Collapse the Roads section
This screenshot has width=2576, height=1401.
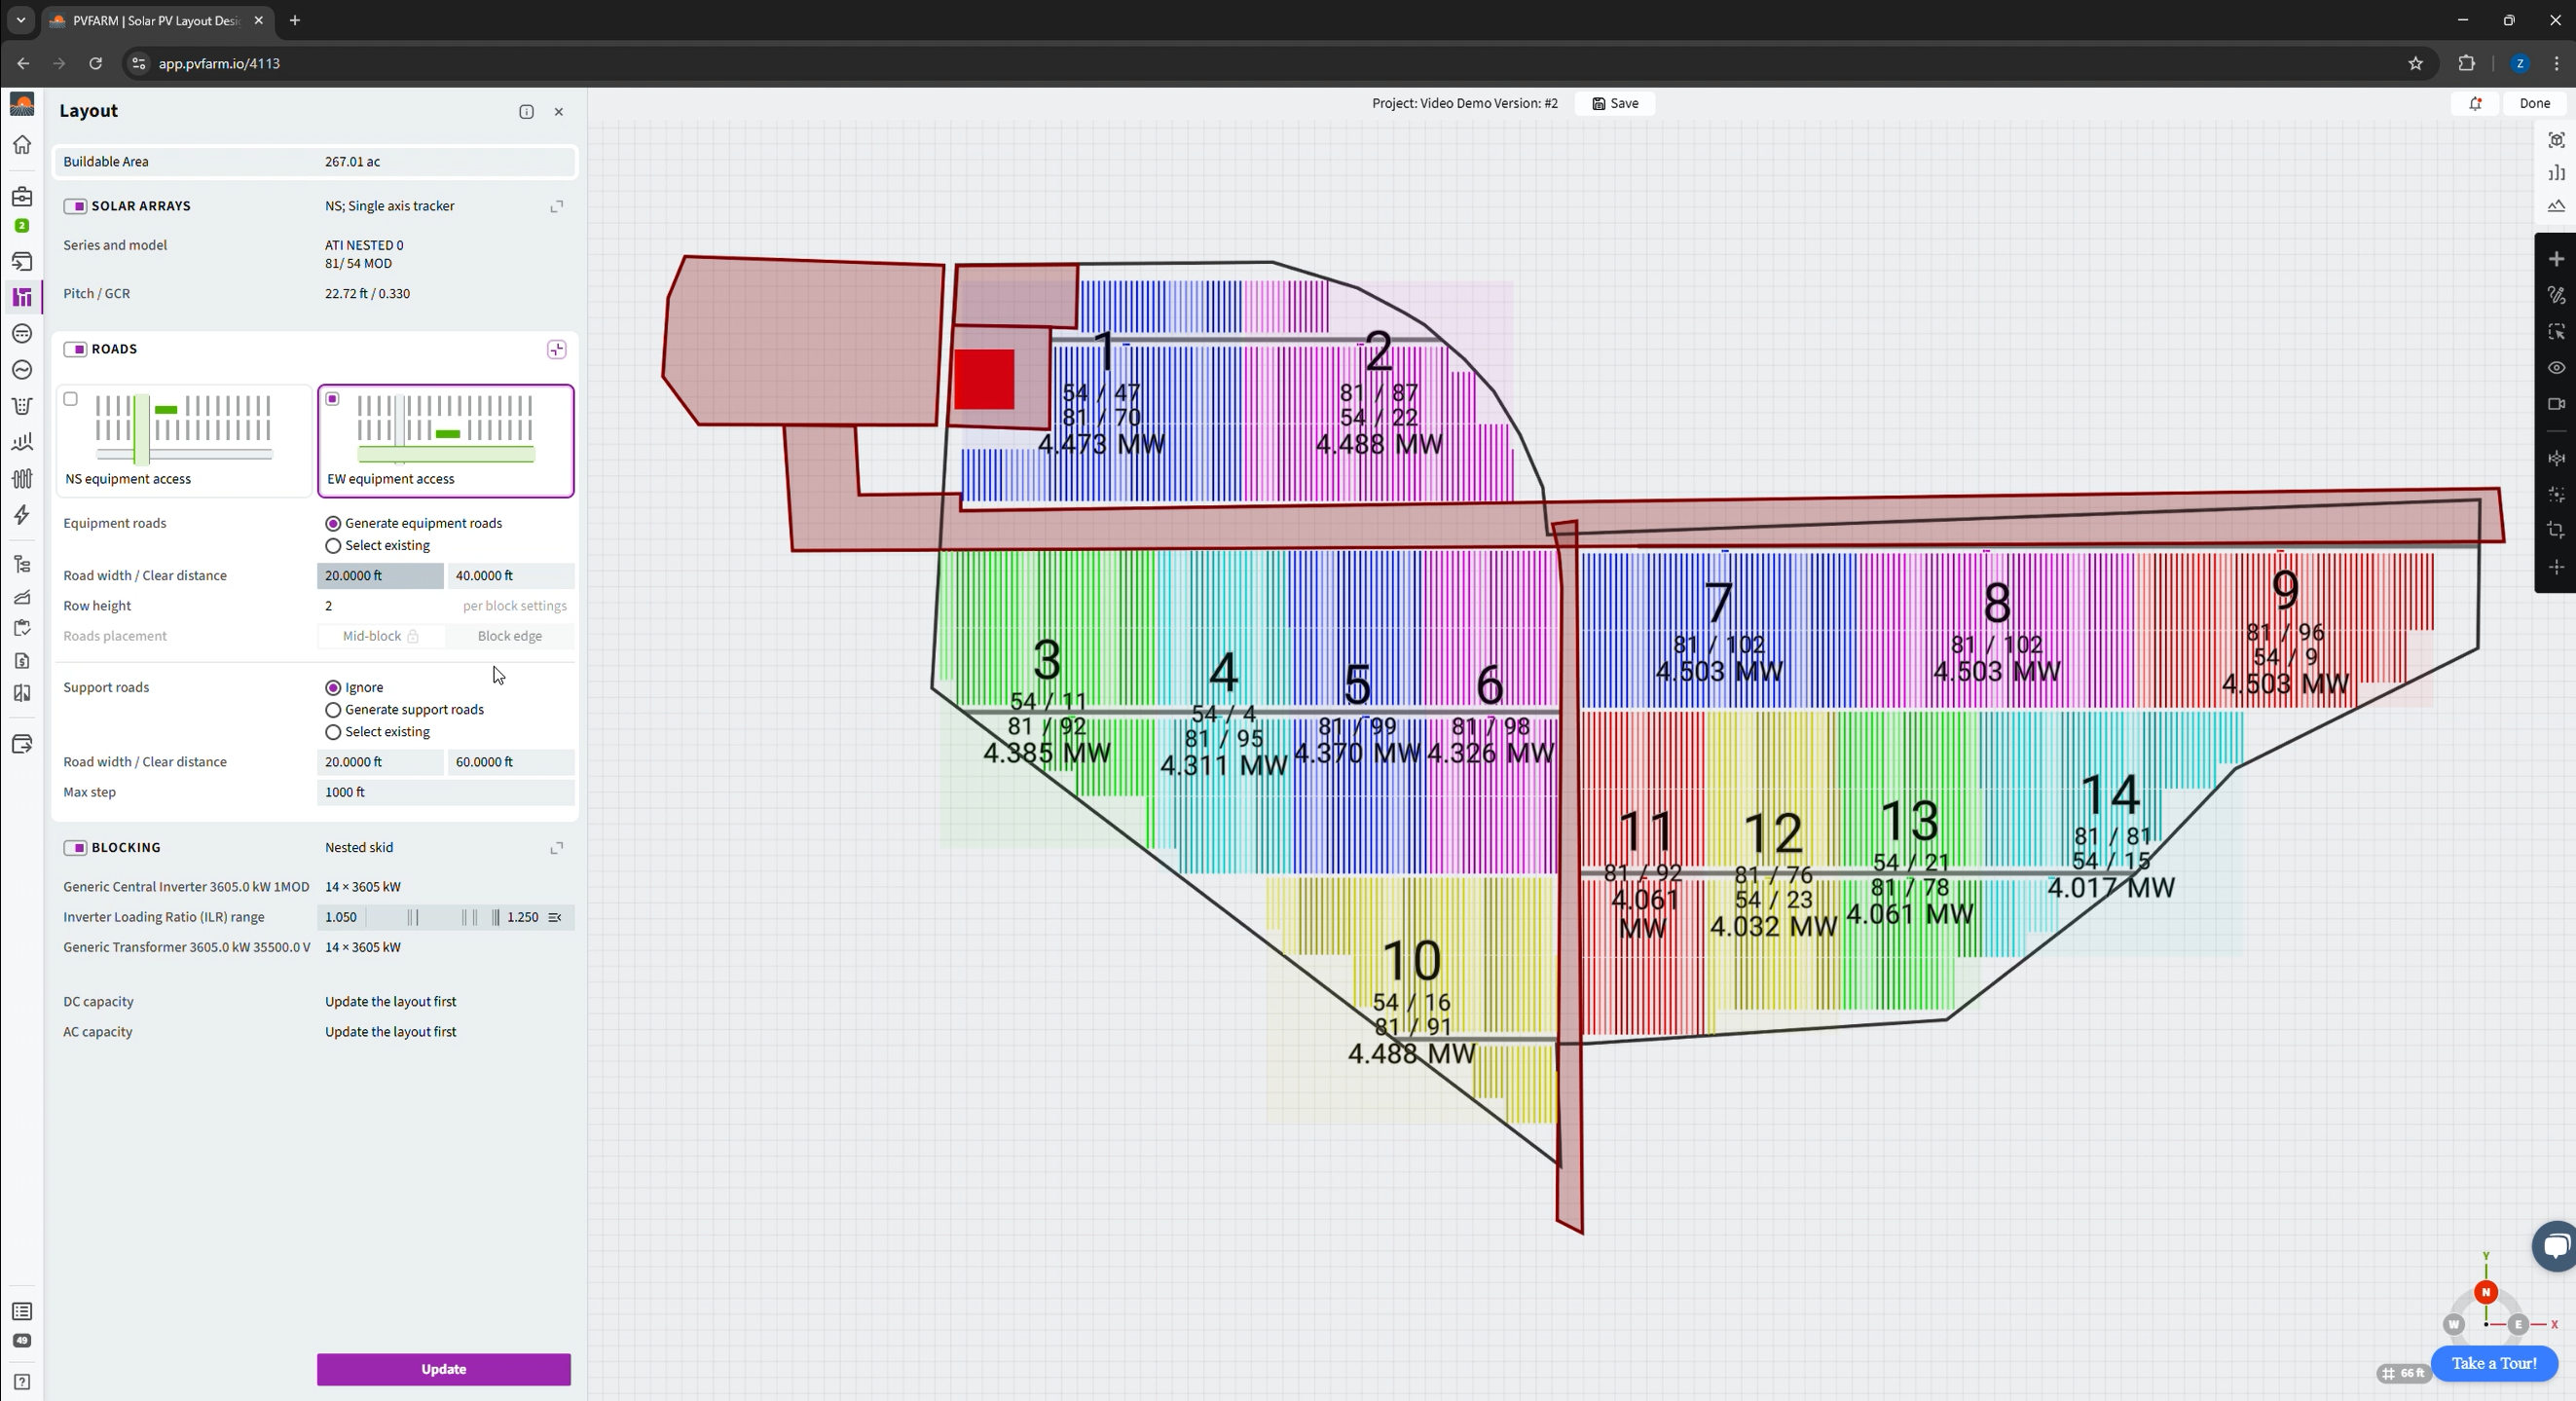(x=557, y=349)
